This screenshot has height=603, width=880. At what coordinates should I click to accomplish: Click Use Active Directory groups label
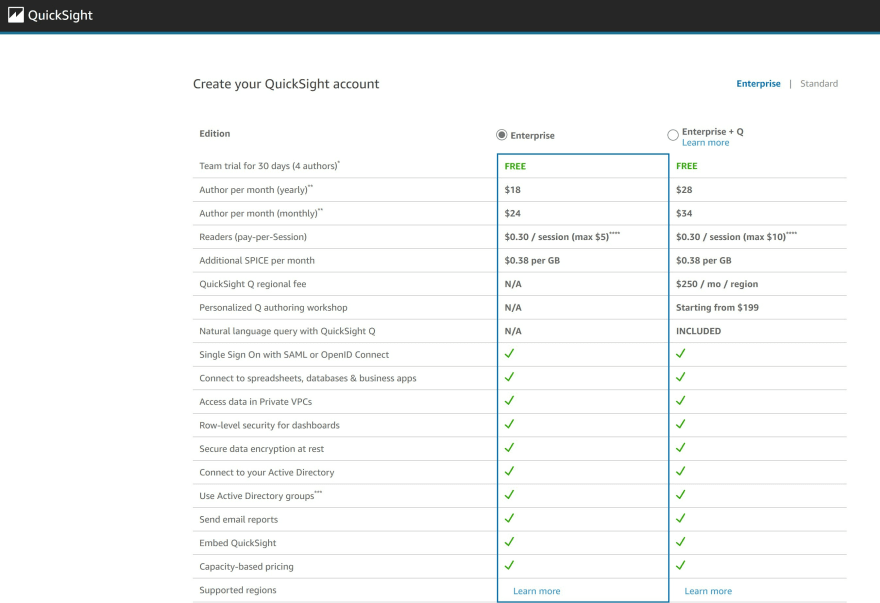(261, 496)
